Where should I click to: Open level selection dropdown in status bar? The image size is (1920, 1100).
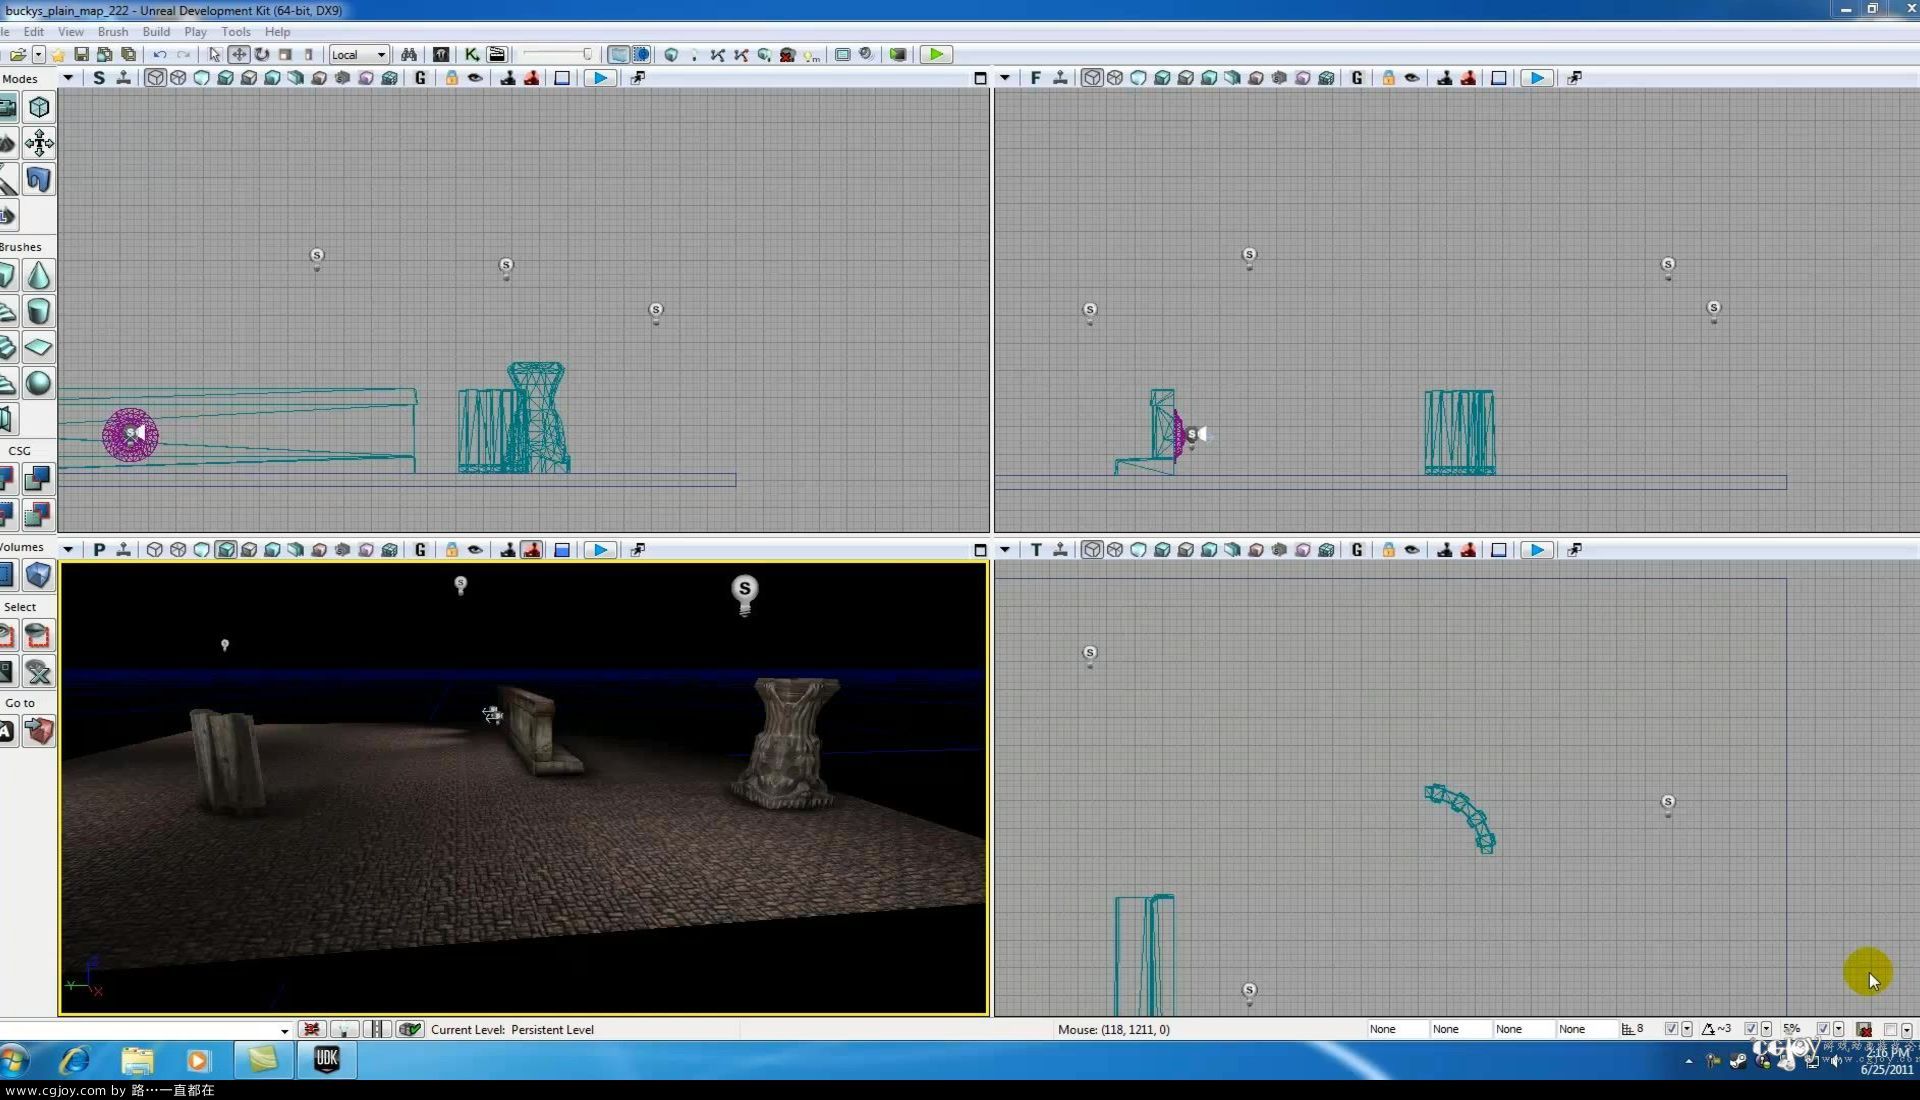tap(284, 1030)
